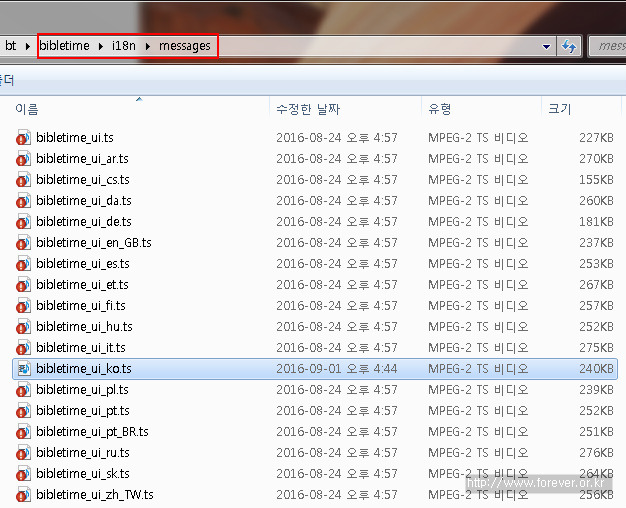Click the 251KB size cell
Screen dimensions: 626x508
[x=596, y=432]
